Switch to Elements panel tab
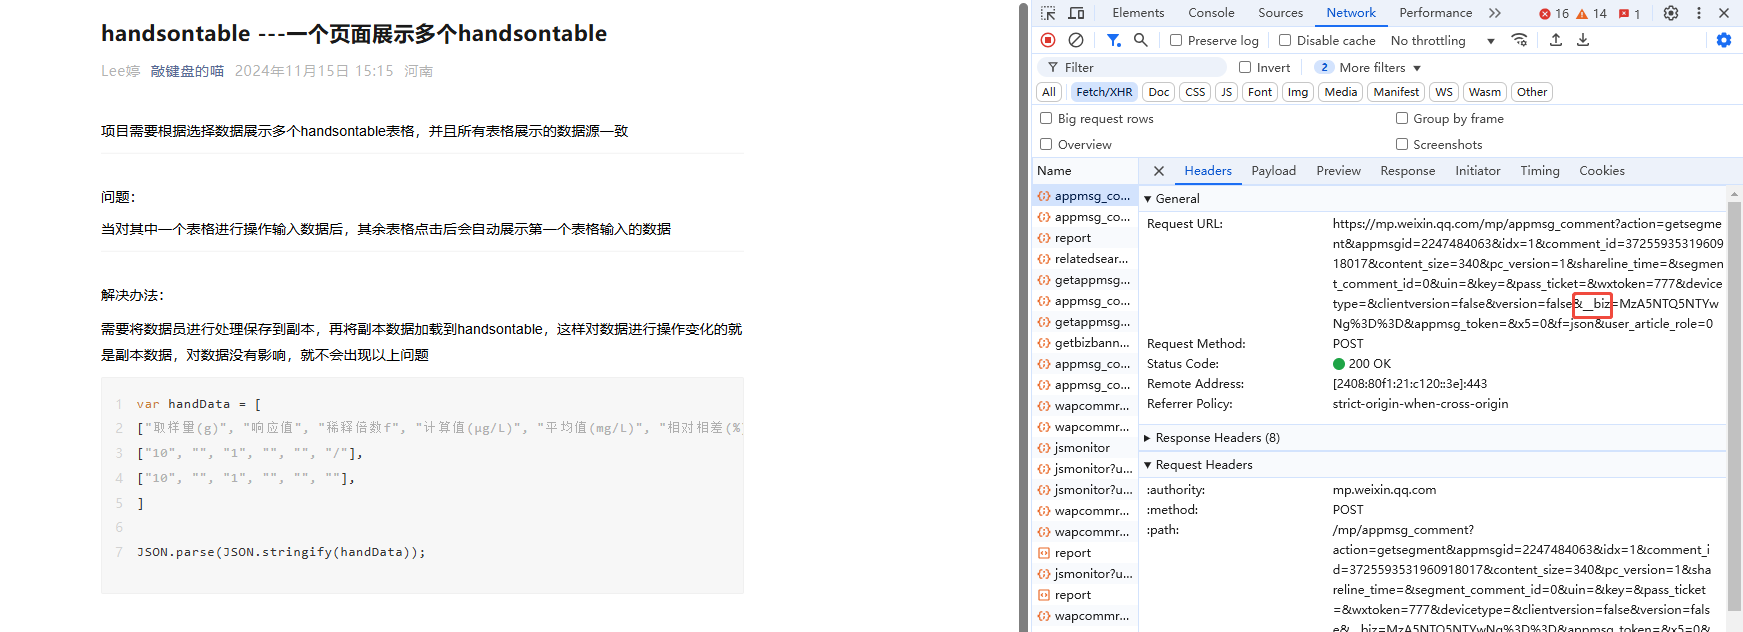The width and height of the screenshot is (1743, 632). coord(1138,13)
